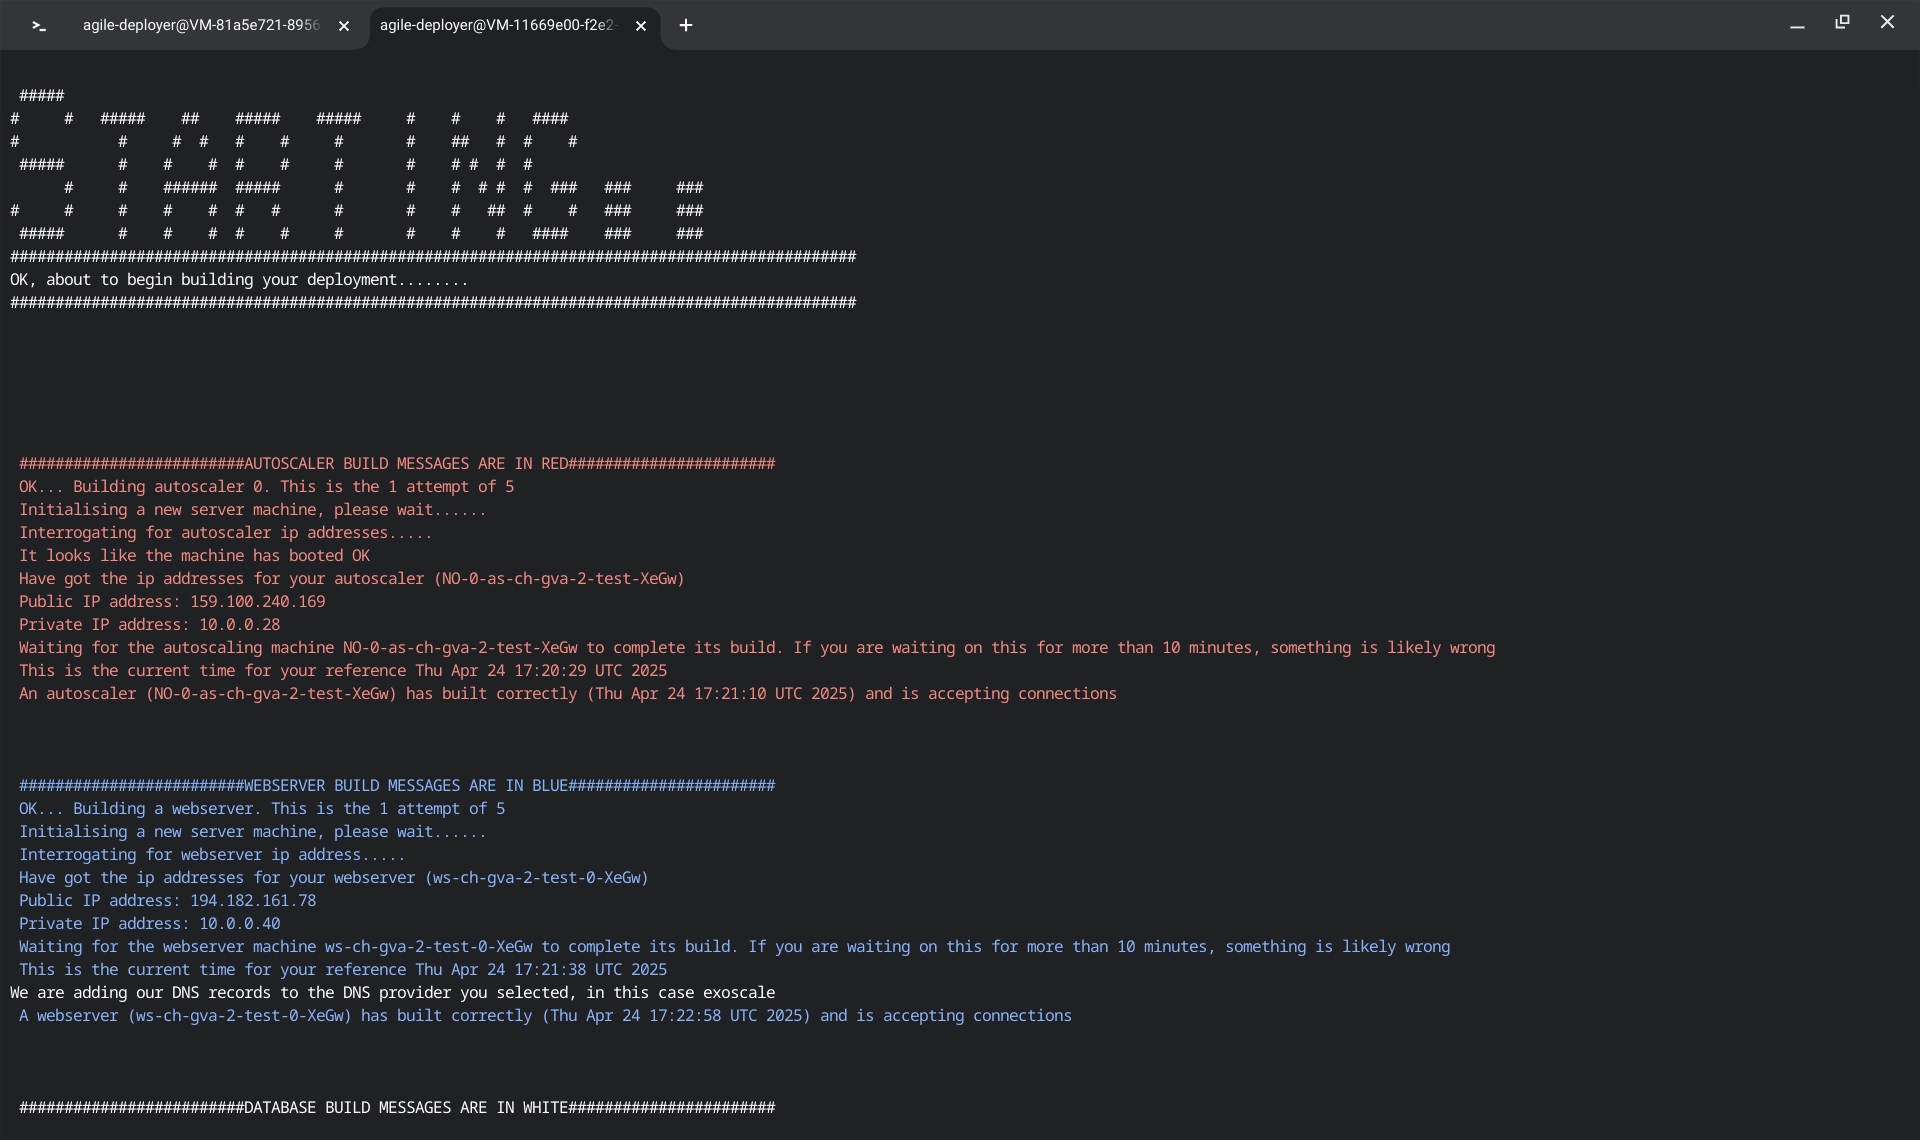The image size is (1920, 1140).
Task: Click the webserver public IP 194.182.161.78
Action: pyautogui.click(x=253, y=901)
